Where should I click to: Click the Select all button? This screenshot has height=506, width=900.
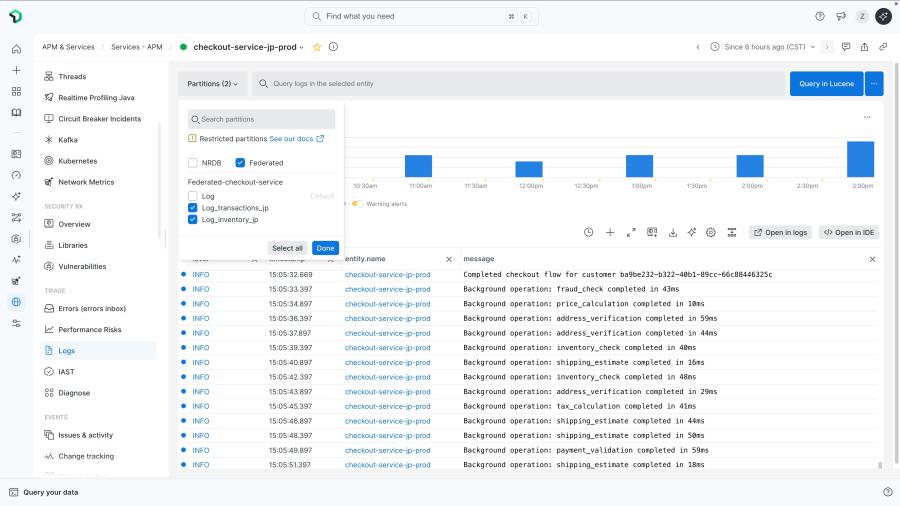point(287,248)
